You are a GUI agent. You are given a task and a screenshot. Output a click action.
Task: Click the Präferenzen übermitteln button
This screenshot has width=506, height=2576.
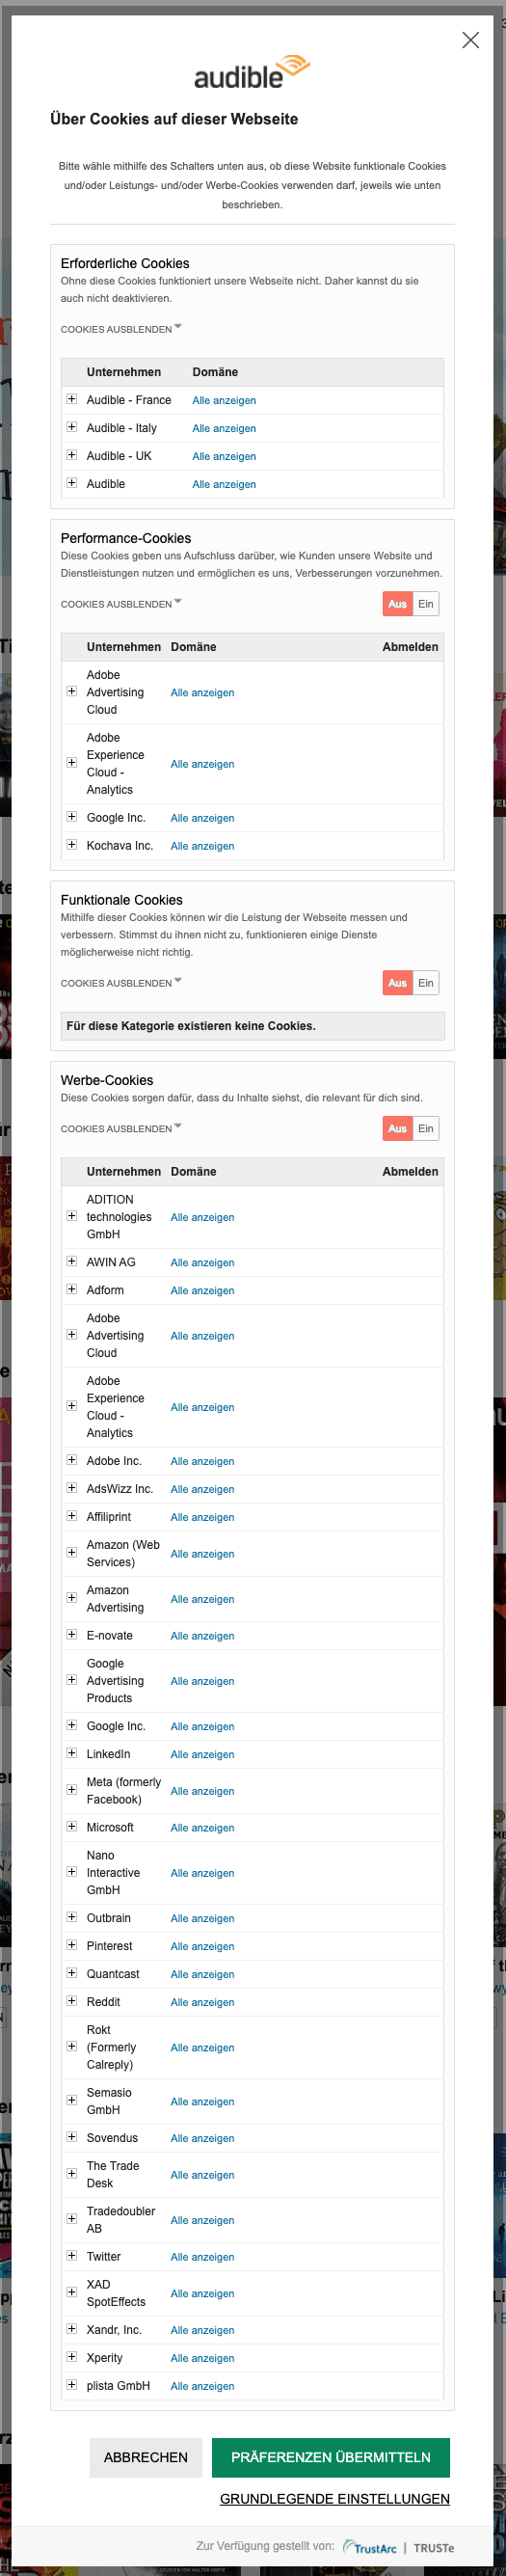pos(331,2457)
